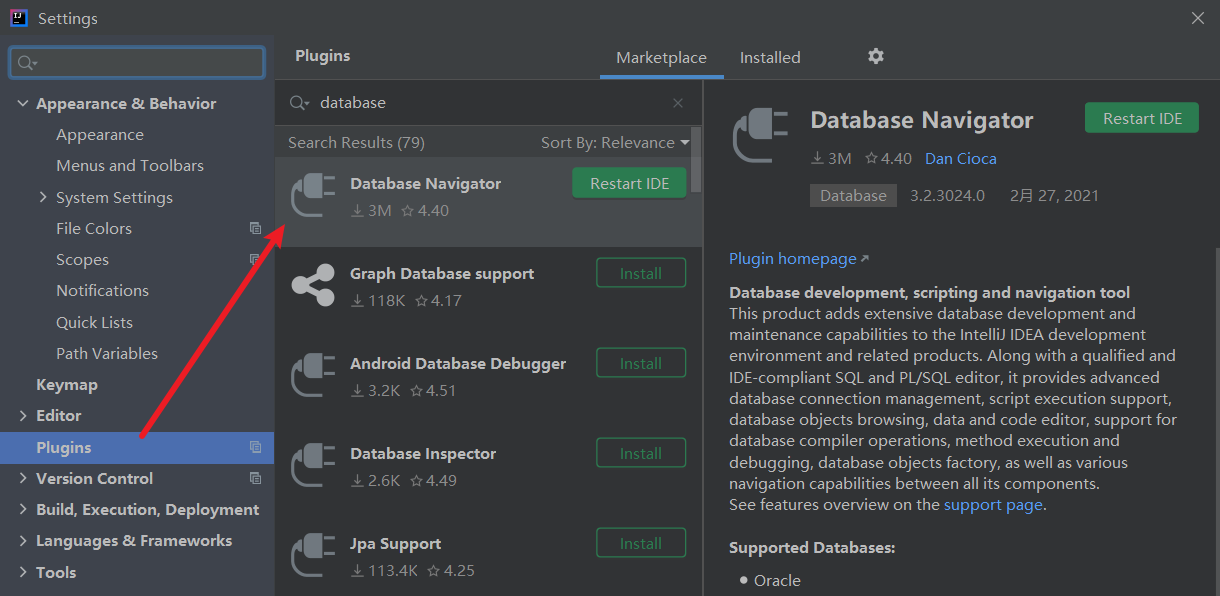This screenshot has height=596, width=1220.
Task: Click the Android Database Debugger plugin icon
Action: coord(313,375)
